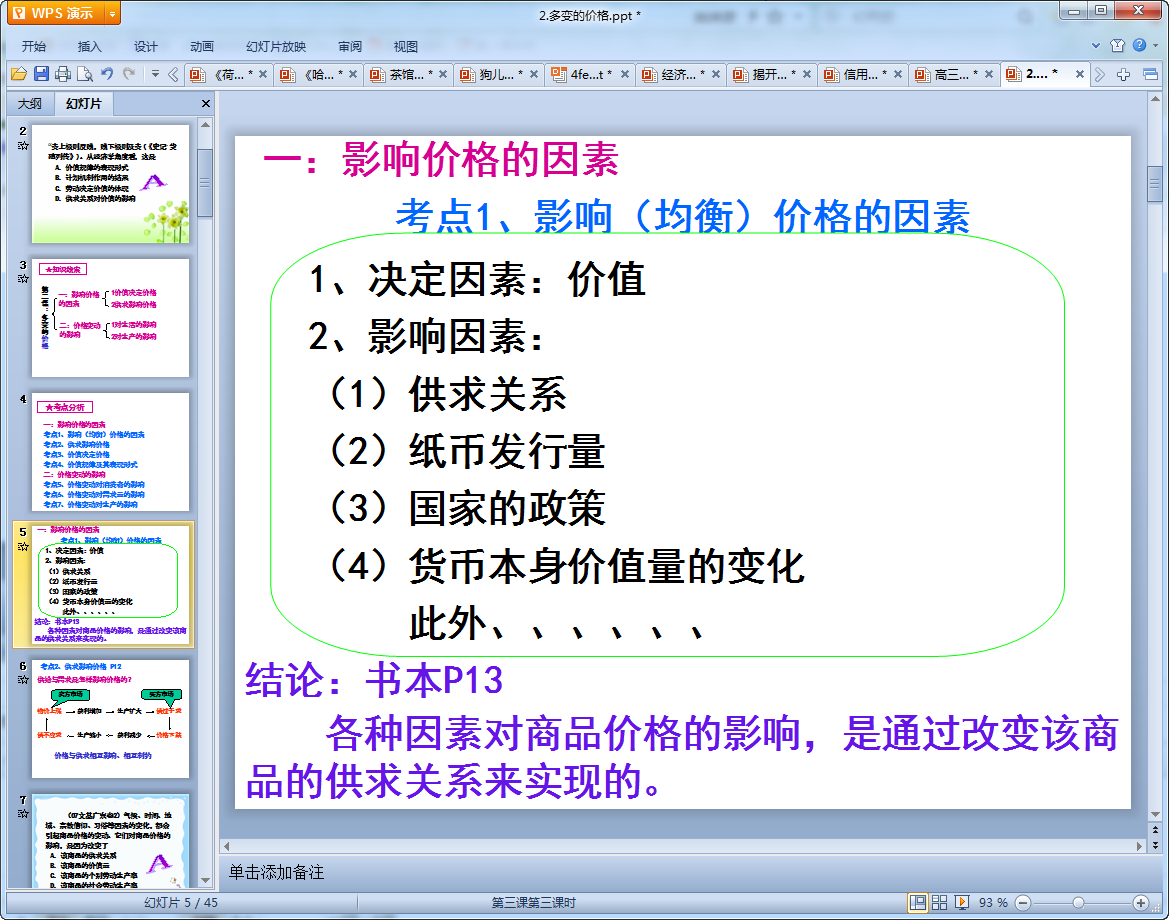Click the 93 % zoom level value
This screenshot has width=1169, height=920.
pyautogui.click(x=993, y=903)
